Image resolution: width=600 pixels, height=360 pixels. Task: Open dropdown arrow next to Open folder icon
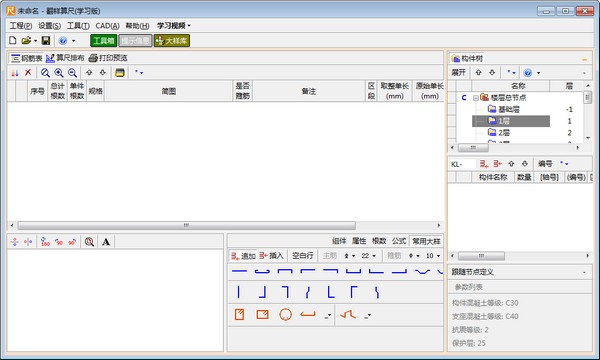tap(36, 41)
